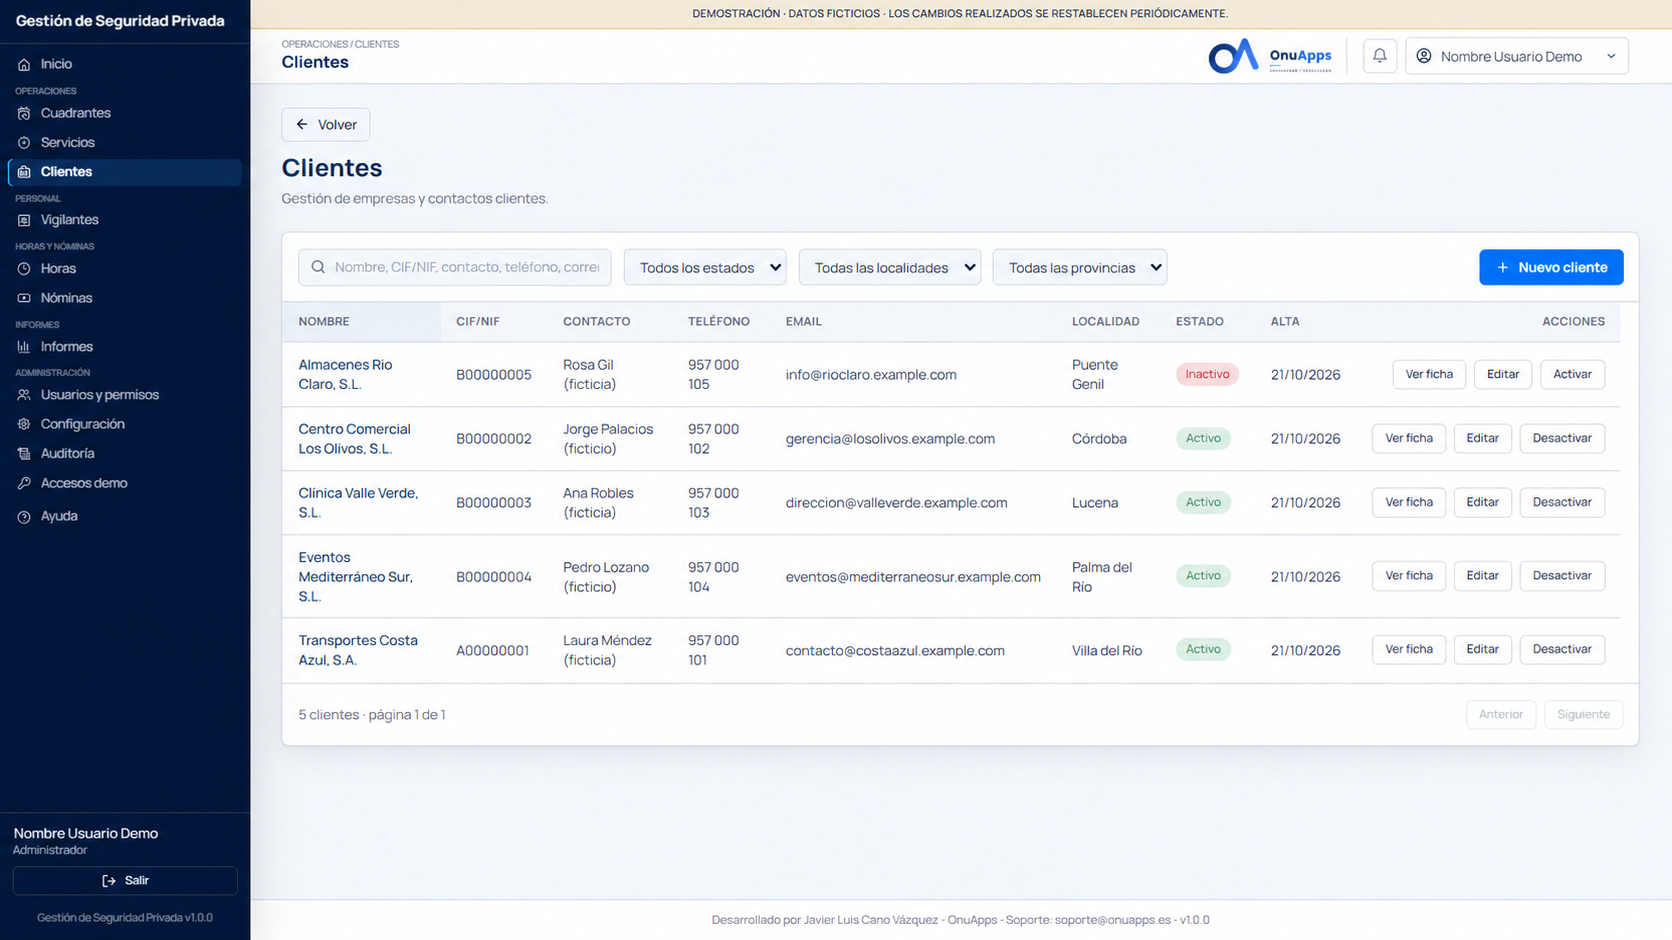The width and height of the screenshot is (1672, 940).
Task: Open the Centro Comercial Los Olivos name link
Action: pos(354,439)
